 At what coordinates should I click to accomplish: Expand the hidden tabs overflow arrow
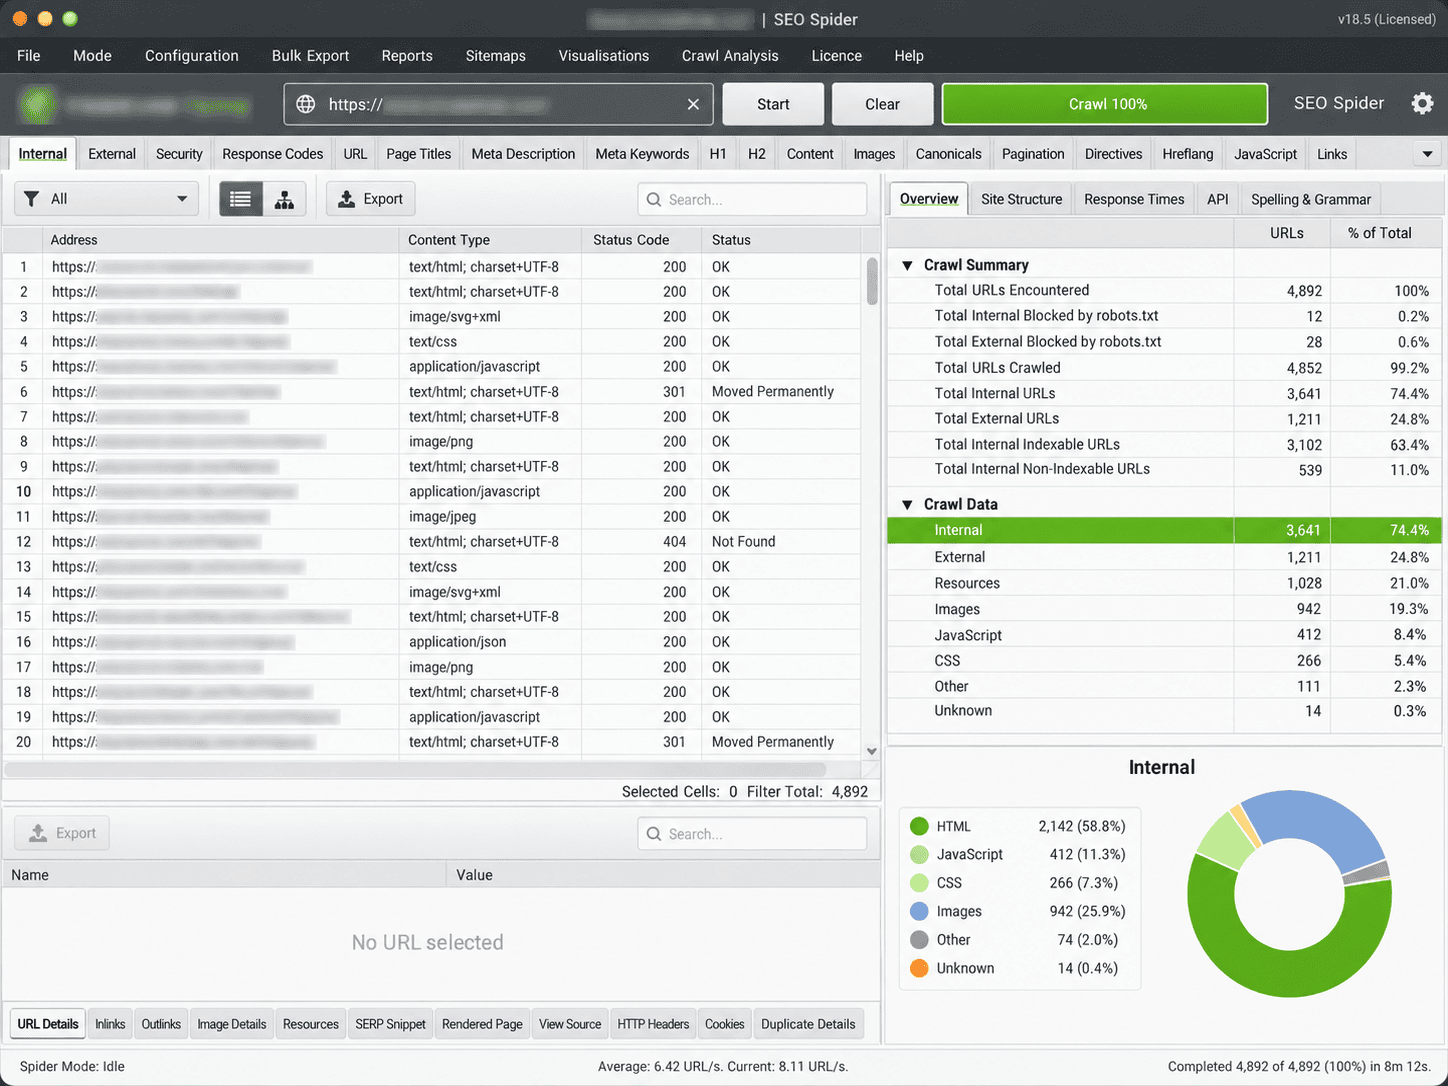click(x=1427, y=154)
